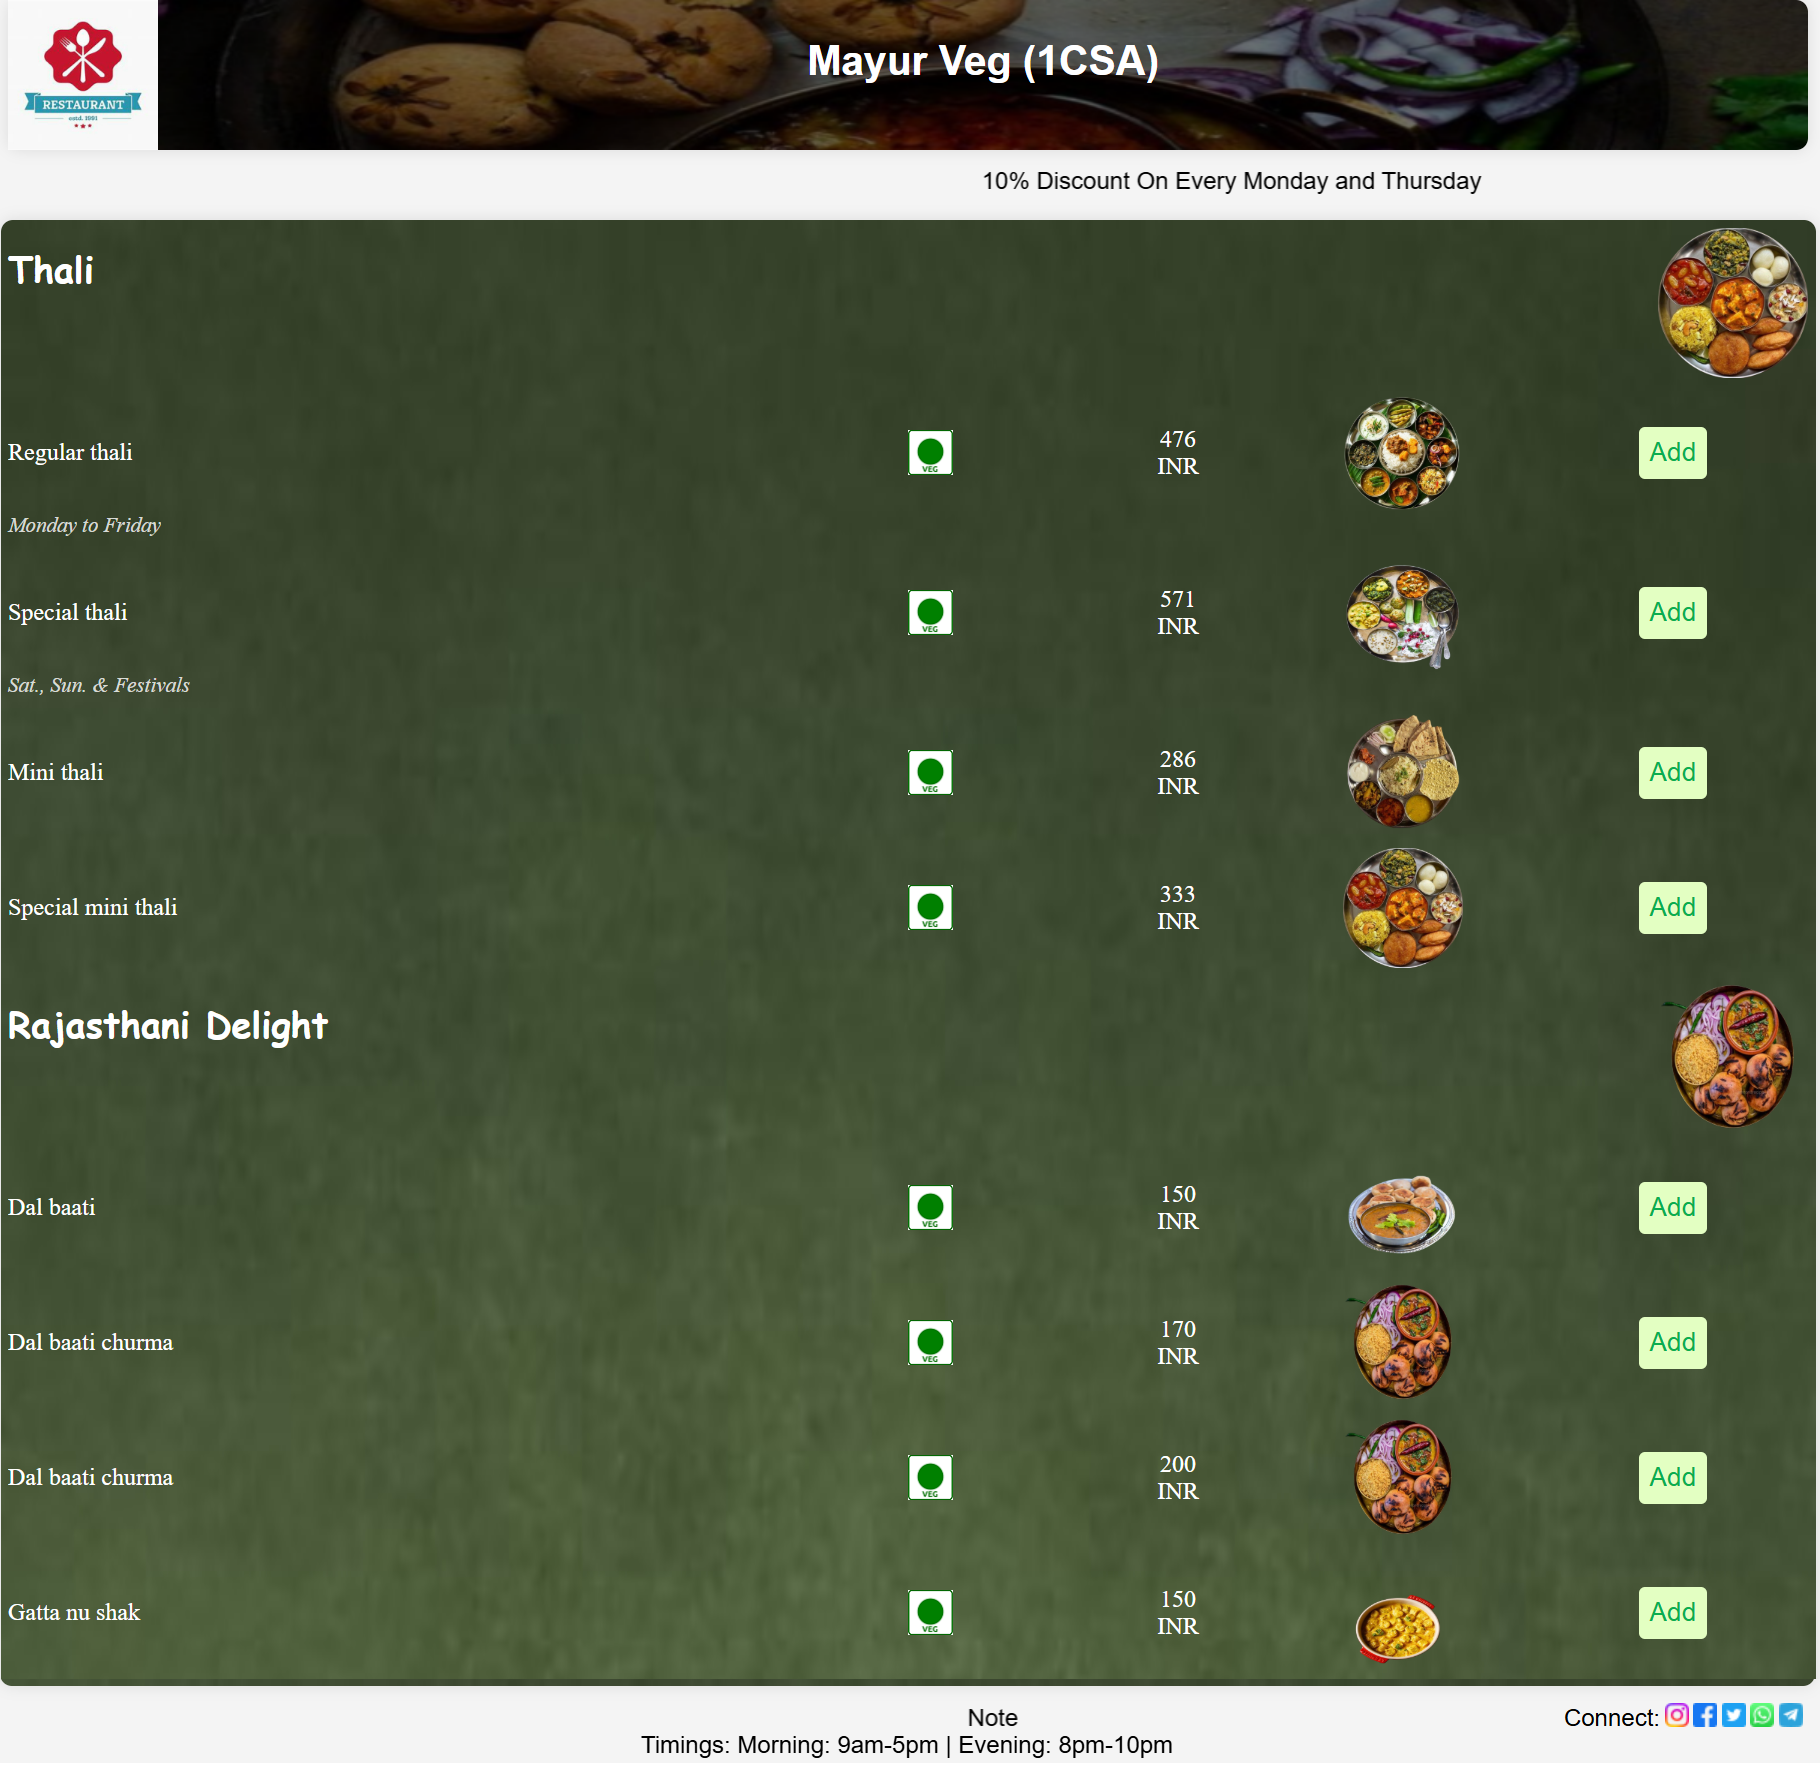This screenshot has height=1767, width=1820.
Task: Open the Thali category image
Action: point(1732,303)
